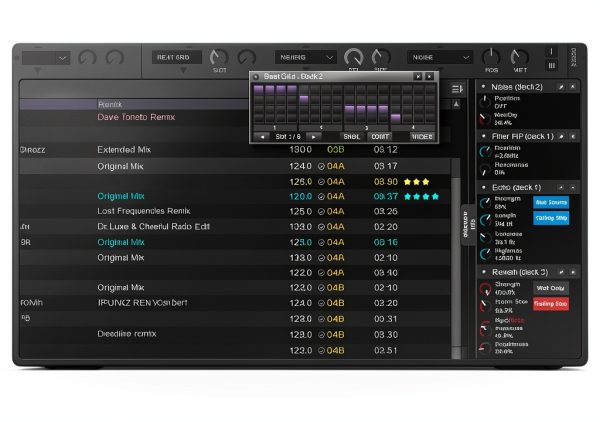Click the SLOT knob
This screenshot has height=422, width=600.
click(x=219, y=58)
